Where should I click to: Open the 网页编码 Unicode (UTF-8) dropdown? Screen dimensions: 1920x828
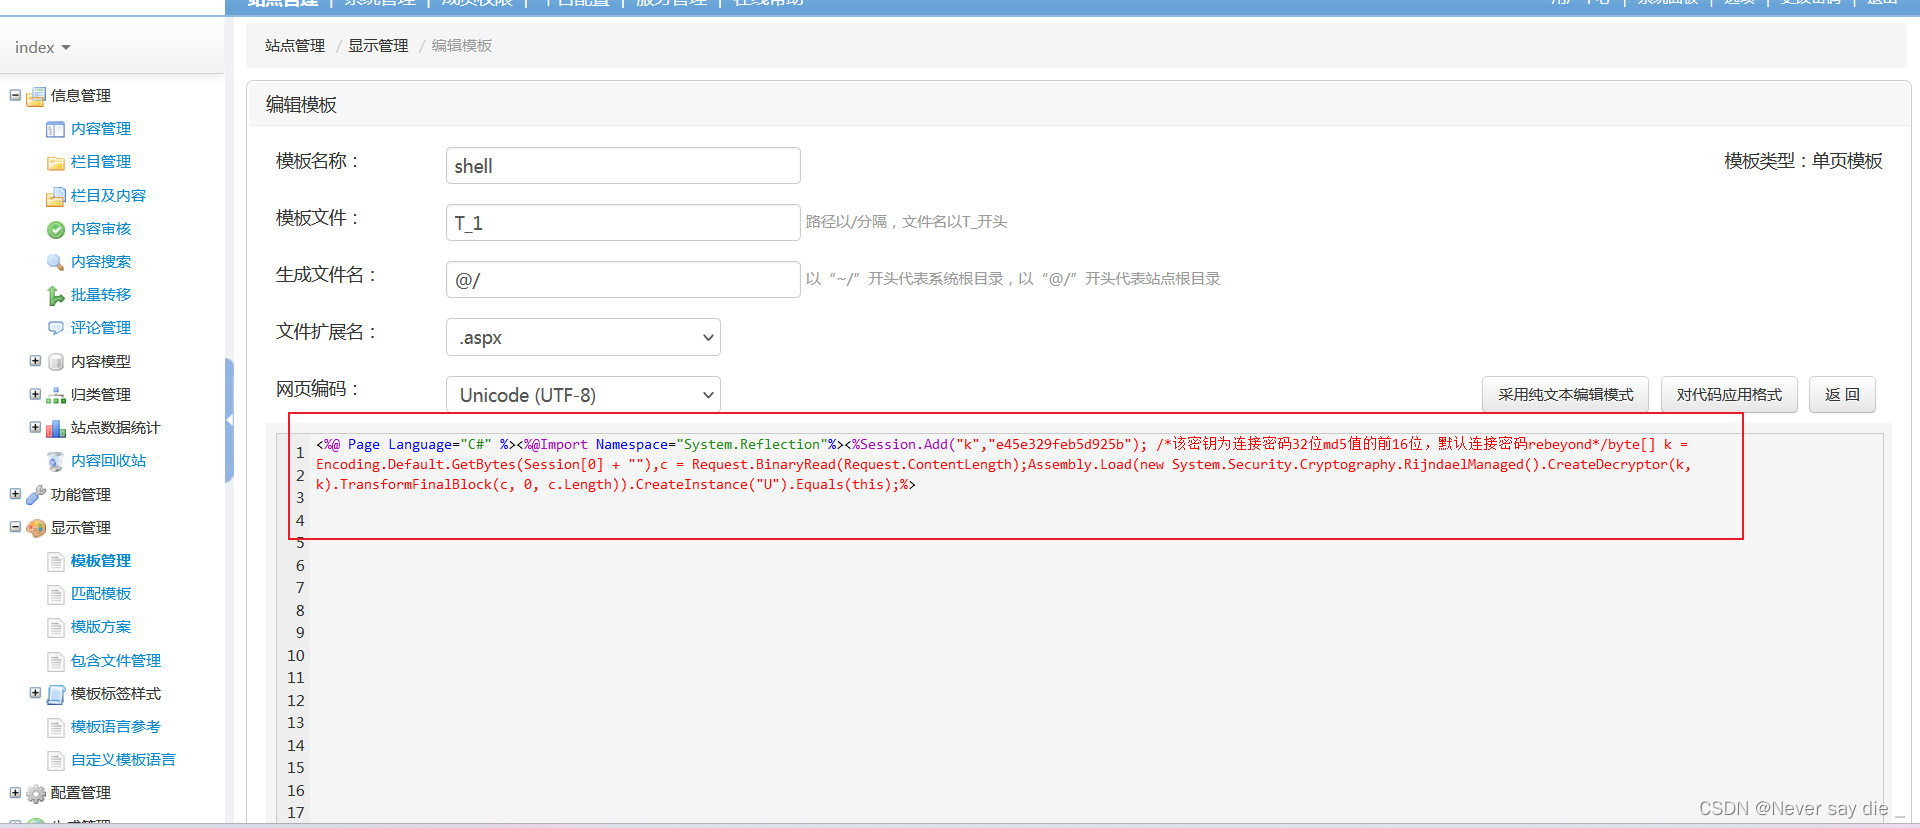(x=583, y=394)
